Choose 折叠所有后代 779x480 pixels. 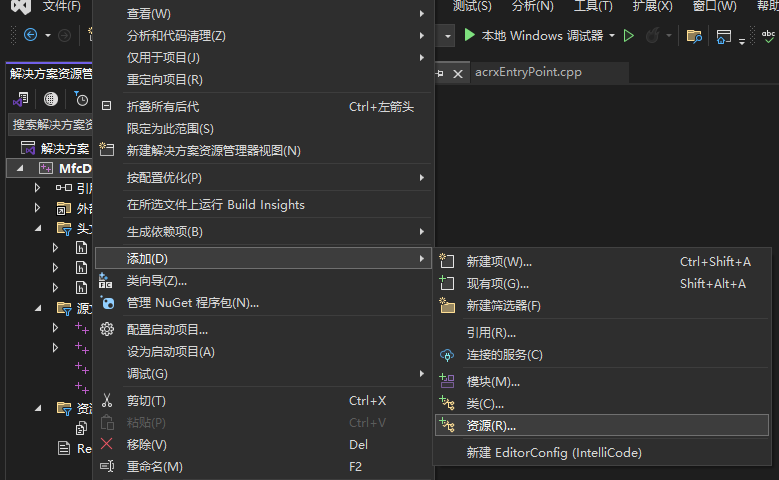pyautogui.click(x=264, y=106)
